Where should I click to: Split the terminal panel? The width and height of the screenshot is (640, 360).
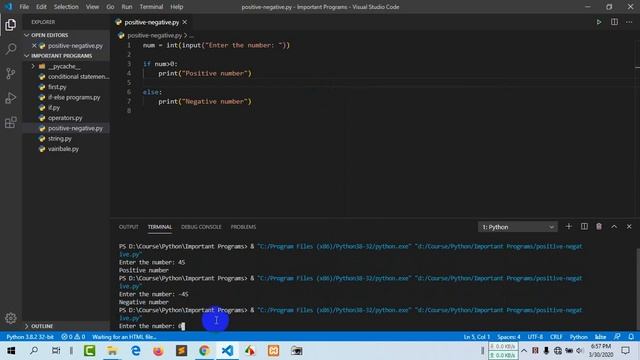[584, 227]
